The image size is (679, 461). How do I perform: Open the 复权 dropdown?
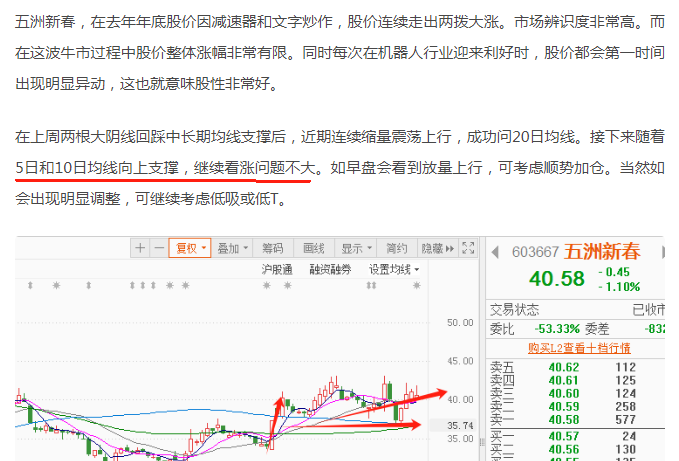pos(190,248)
